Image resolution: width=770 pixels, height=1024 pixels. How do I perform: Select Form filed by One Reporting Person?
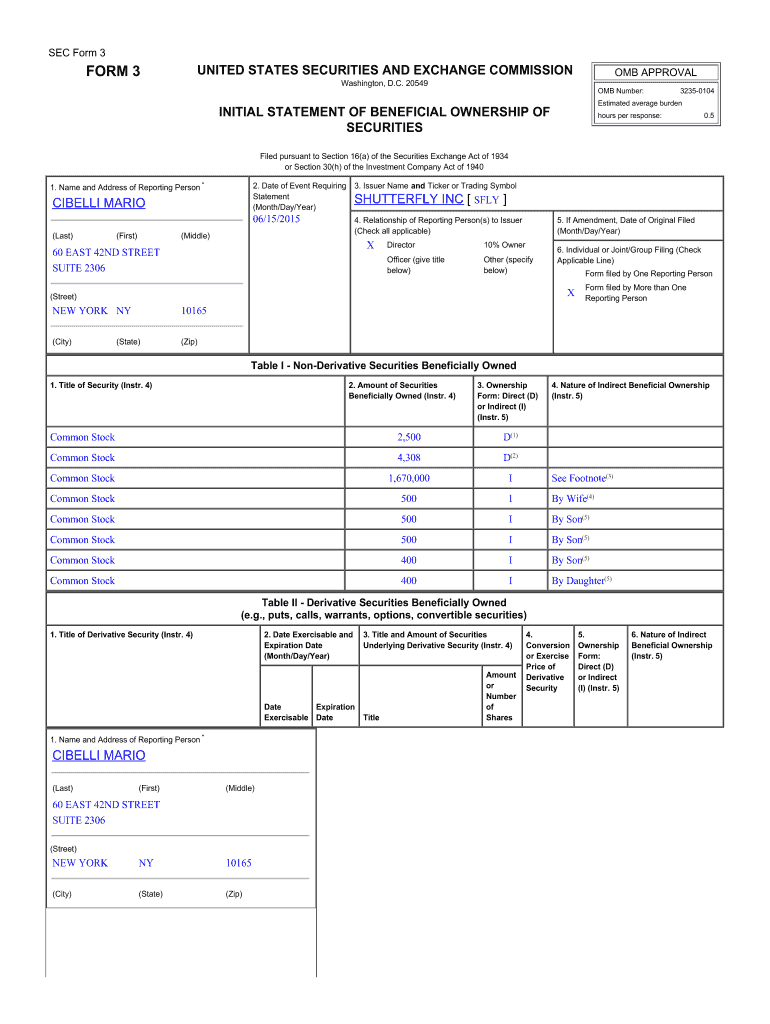[571, 274]
